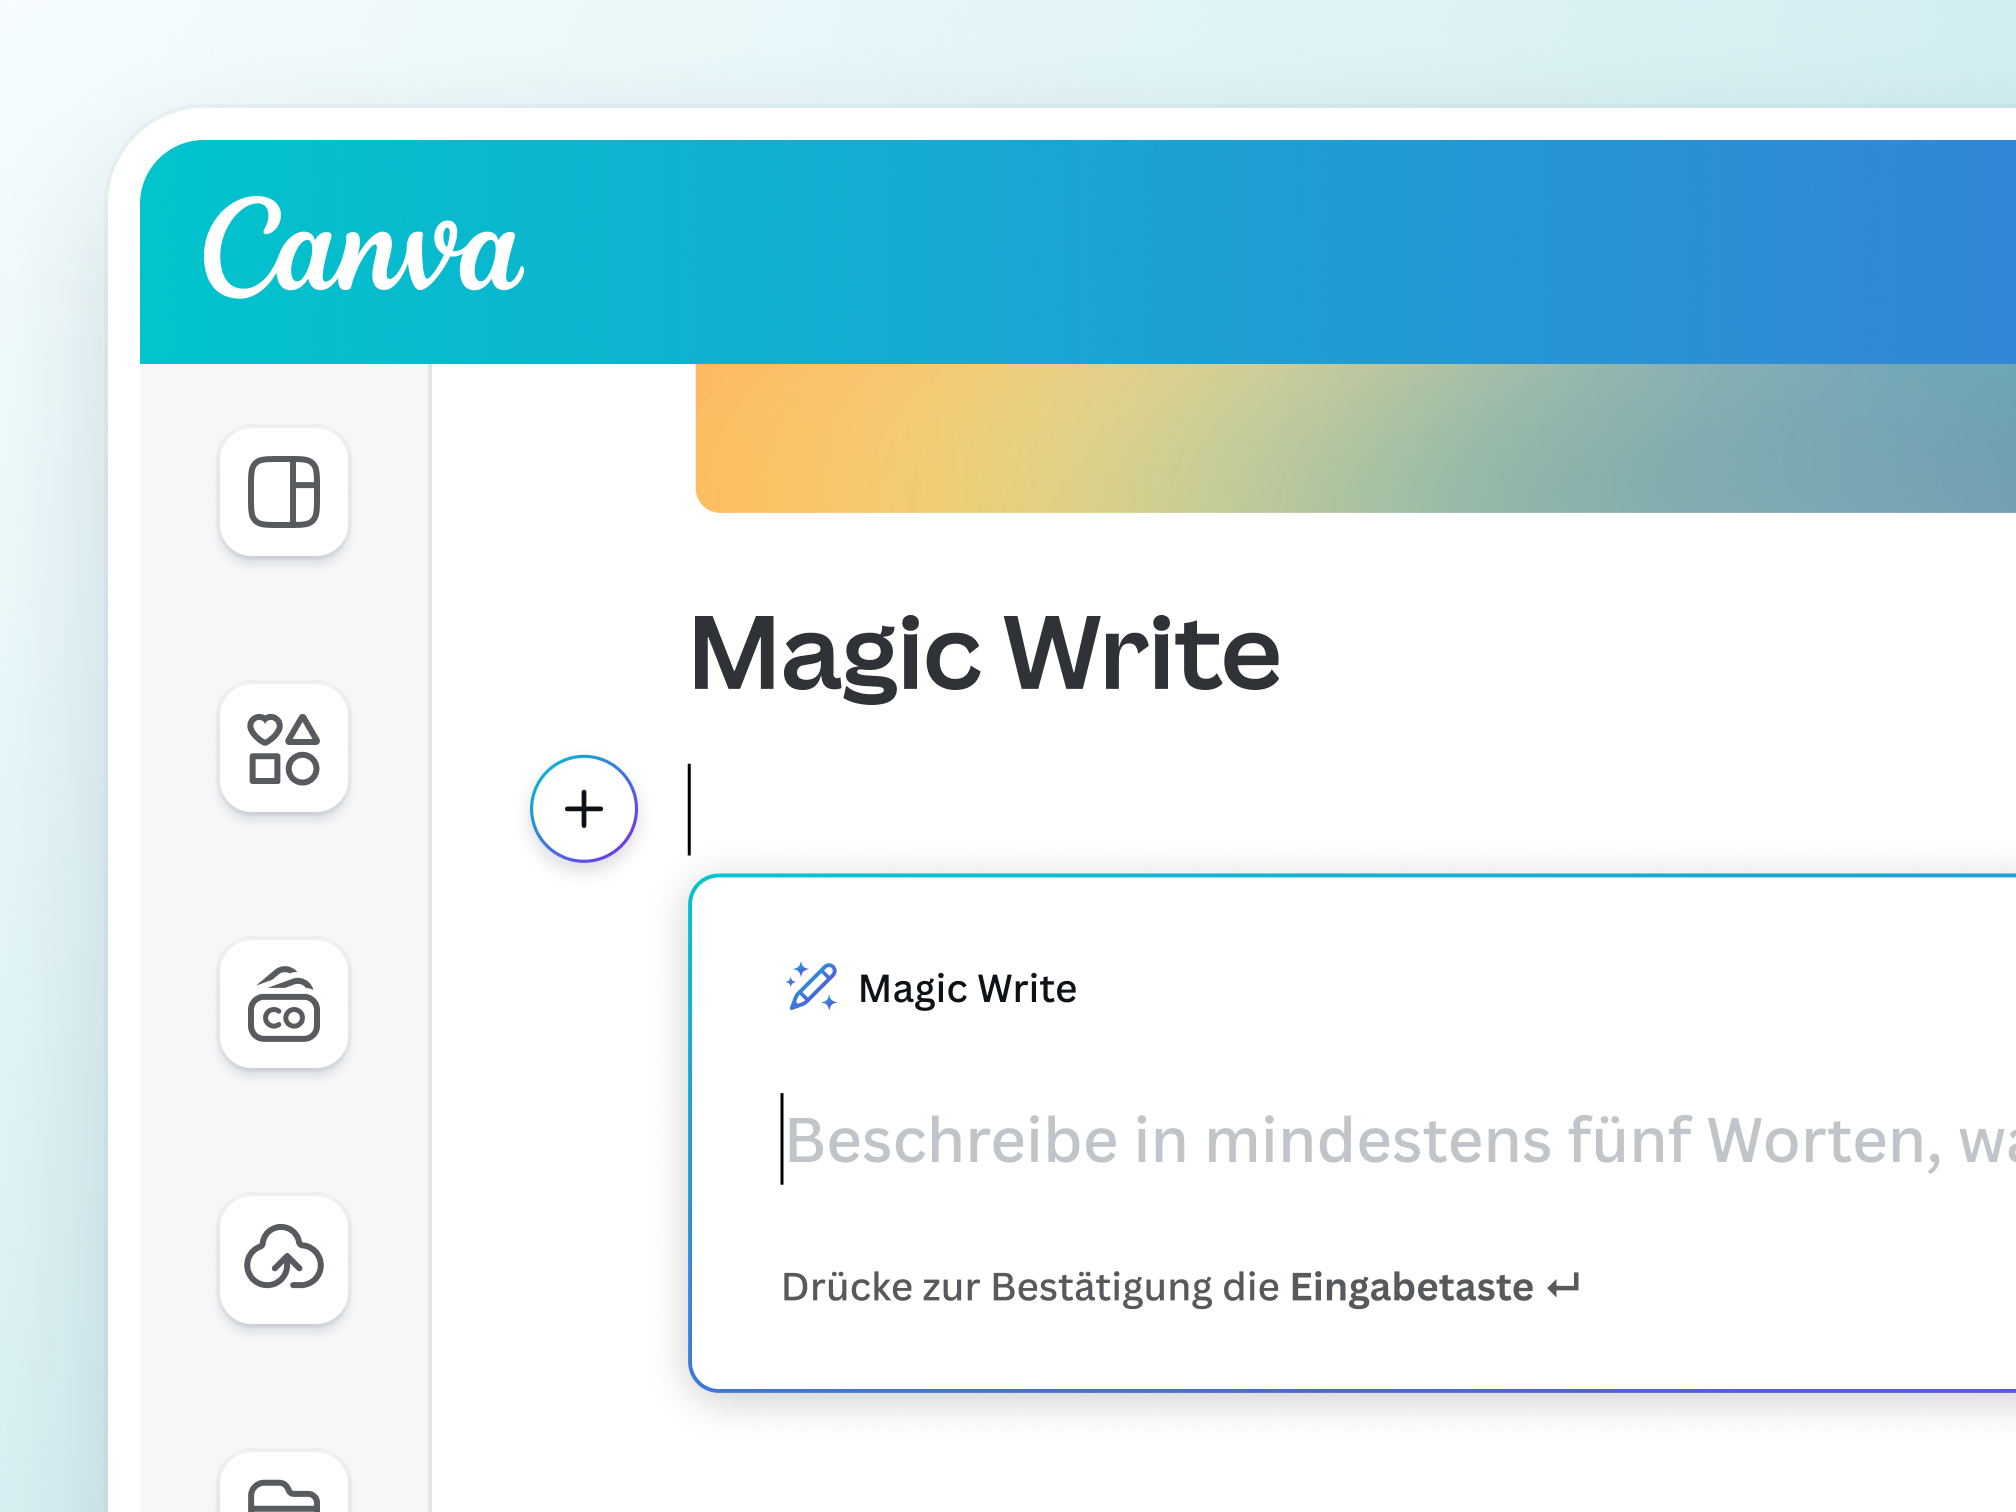The image size is (2016, 1512).
Task: Click the Eingabetaste confirmation hint
Action: (1410, 1287)
